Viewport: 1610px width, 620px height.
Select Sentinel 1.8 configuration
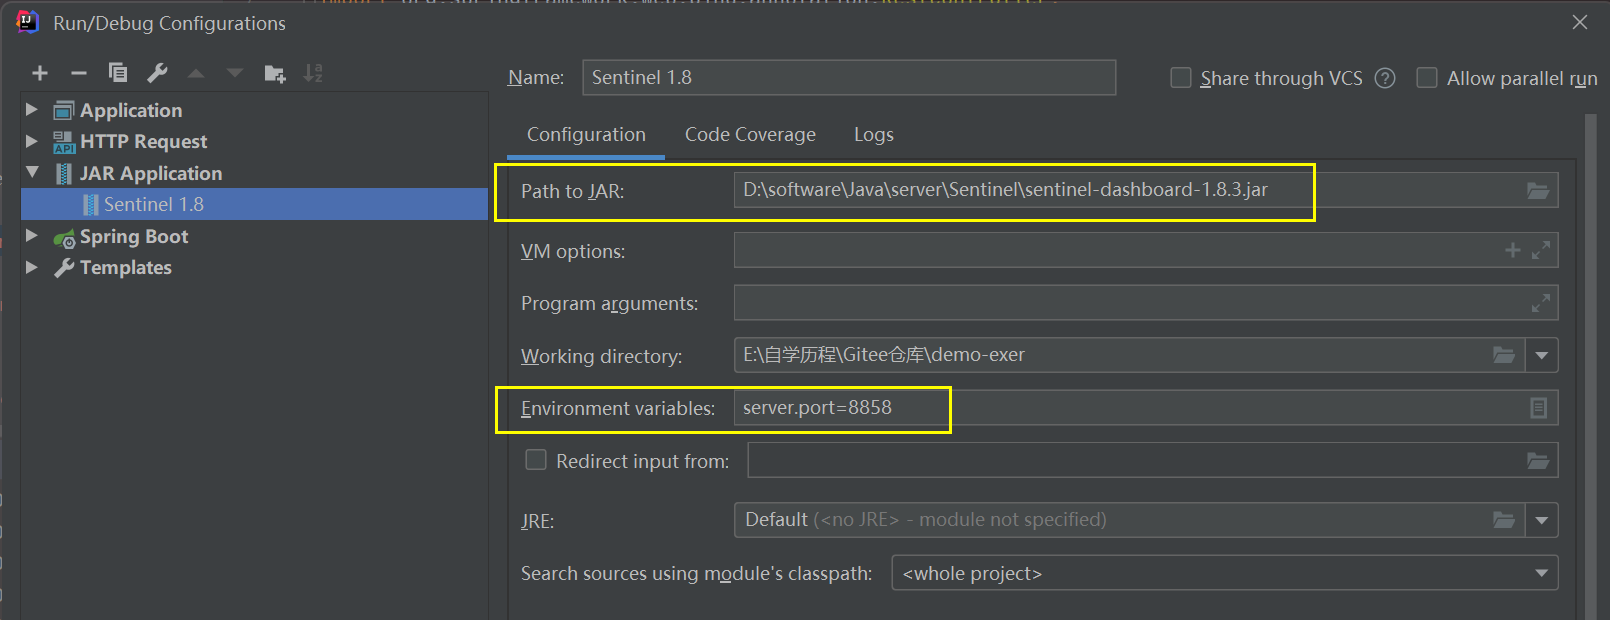(254, 204)
